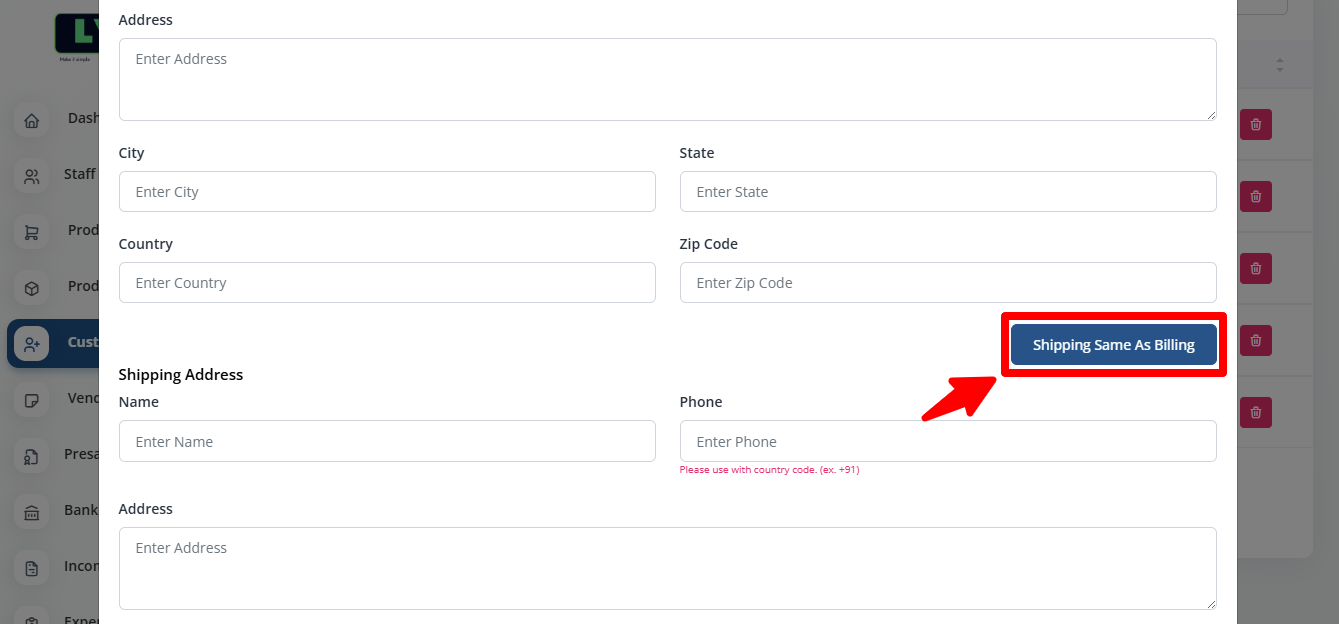Image resolution: width=1339 pixels, height=624 pixels.
Task: Open the Vendor sticky-note icon
Action: pyautogui.click(x=32, y=401)
